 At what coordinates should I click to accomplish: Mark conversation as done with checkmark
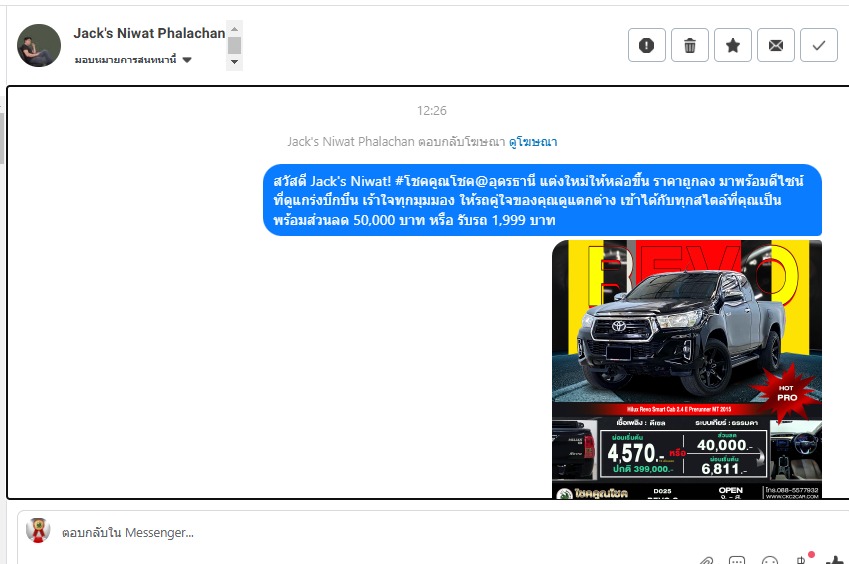coord(818,45)
